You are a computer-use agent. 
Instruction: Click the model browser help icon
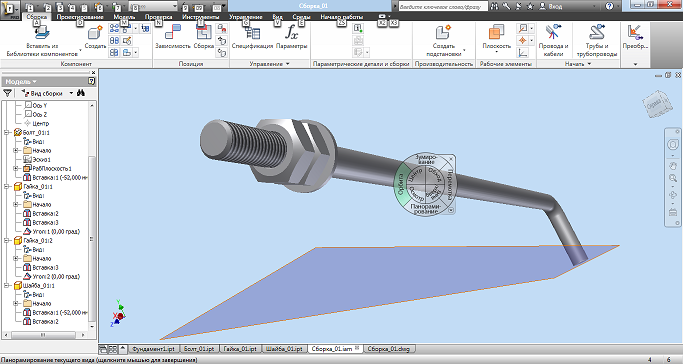[x=91, y=81]
